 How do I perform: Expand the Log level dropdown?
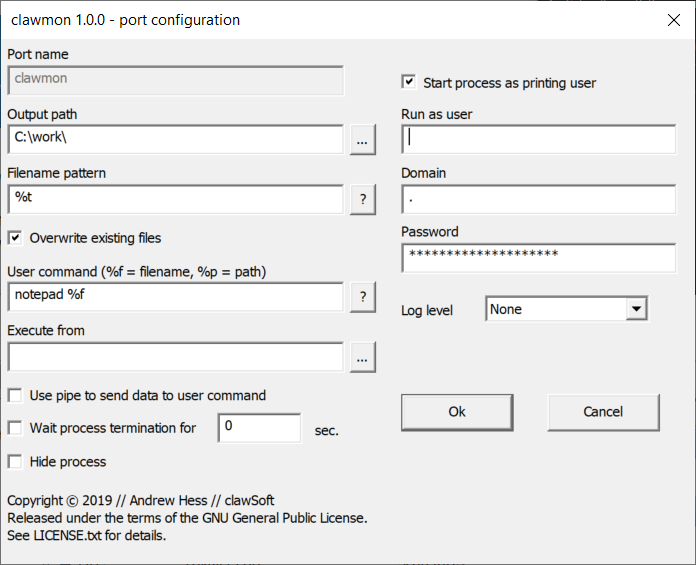point(636,309)
